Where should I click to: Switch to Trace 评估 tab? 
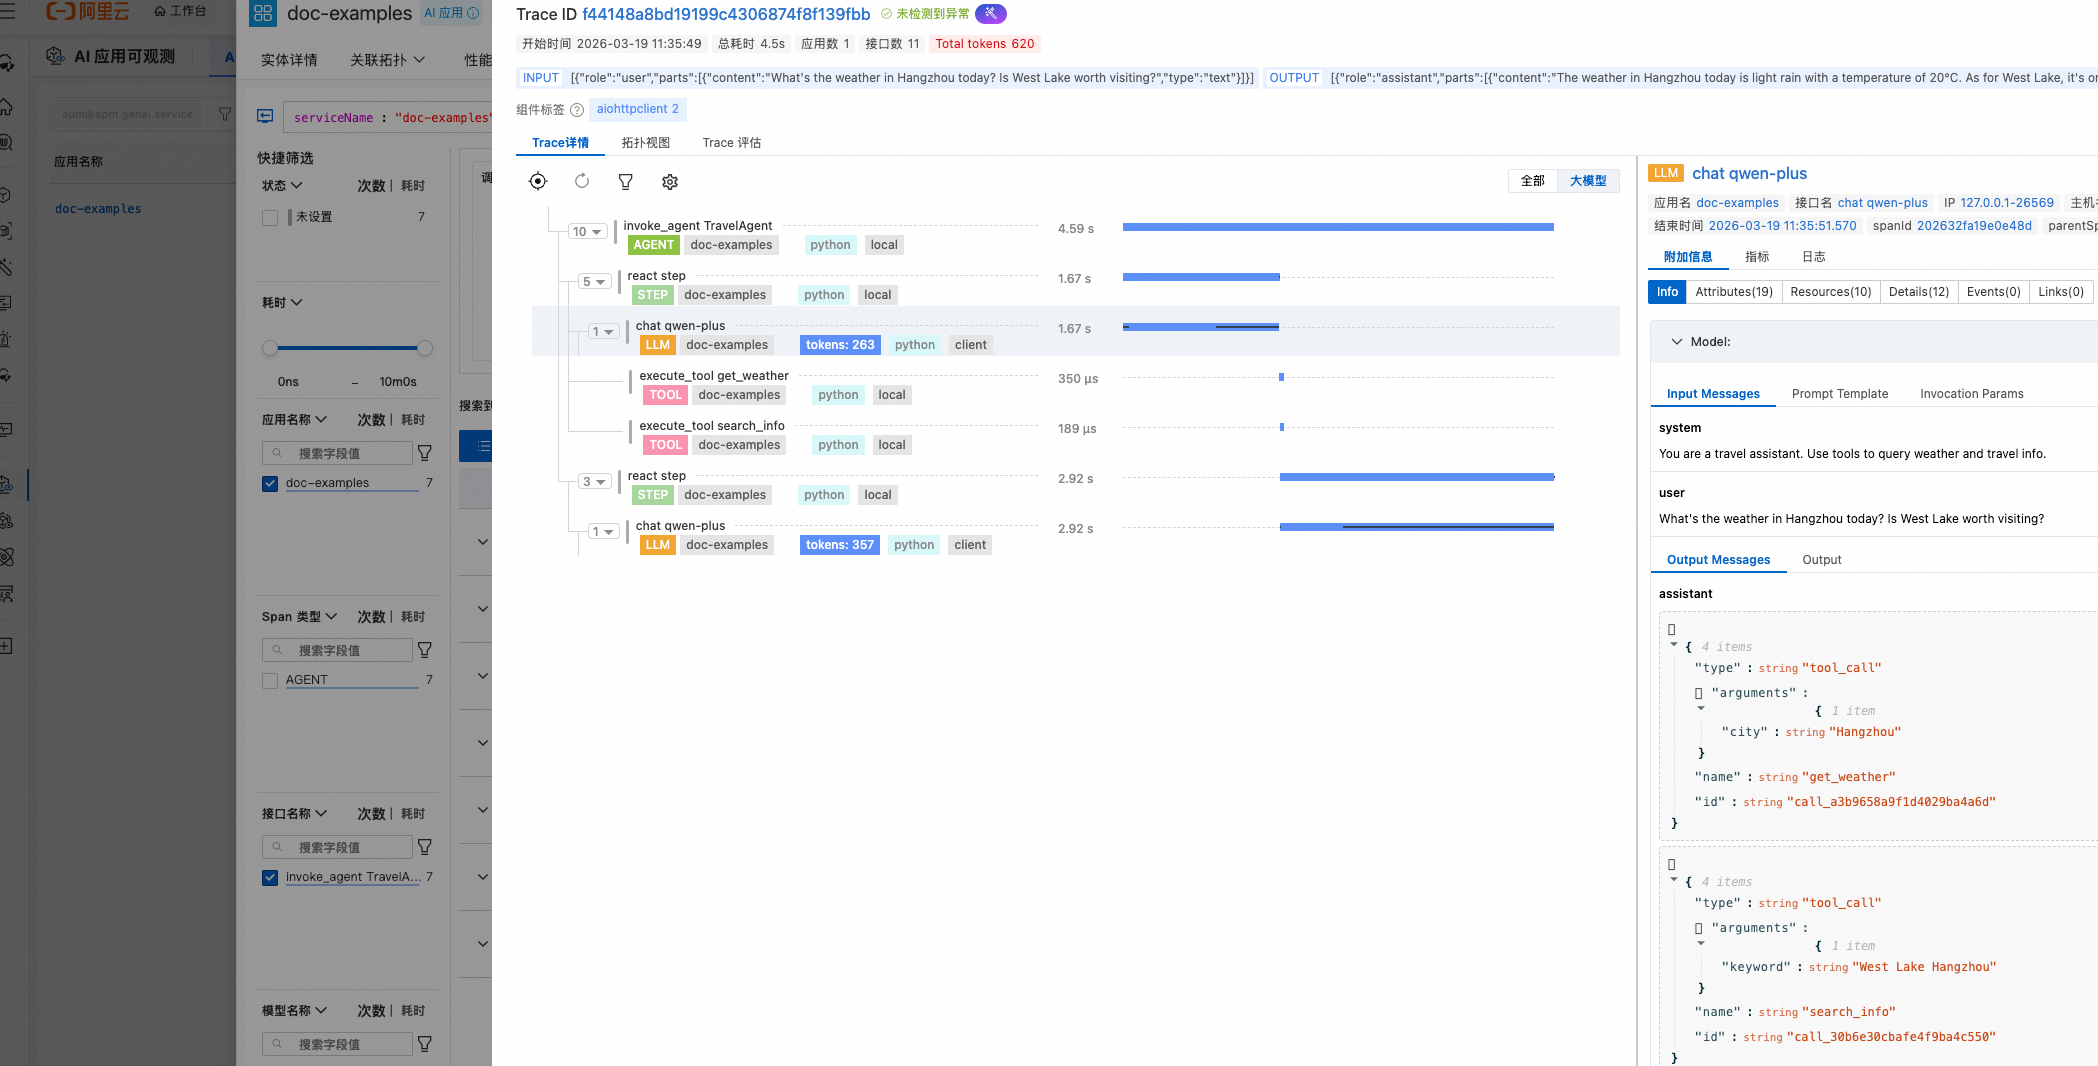[x=732, y=143]
